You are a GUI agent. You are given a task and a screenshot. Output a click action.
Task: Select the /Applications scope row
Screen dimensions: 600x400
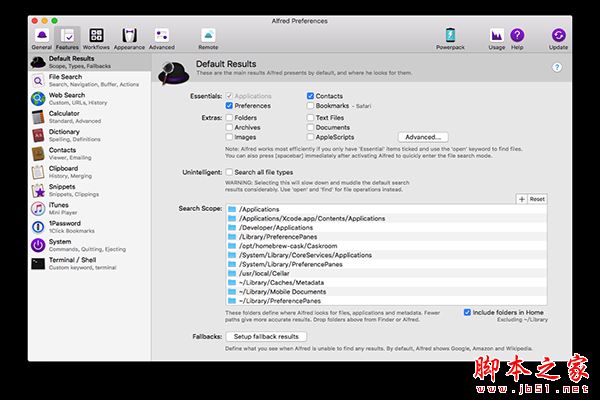[x=386, y=209]
